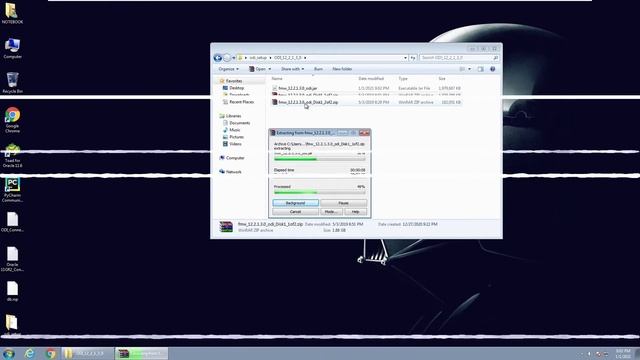Image resolution: width=640 pixels, height=360 pixels.
Task: Select the PyCharm Community desktop shortcut
Action: (12, 190)
